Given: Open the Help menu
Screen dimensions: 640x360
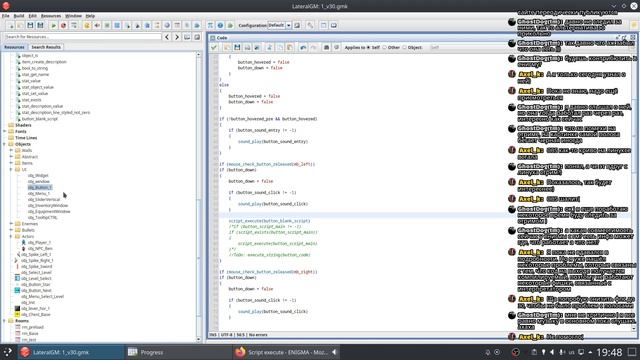Looking at the screenshot, I should (x=90, y=16).
